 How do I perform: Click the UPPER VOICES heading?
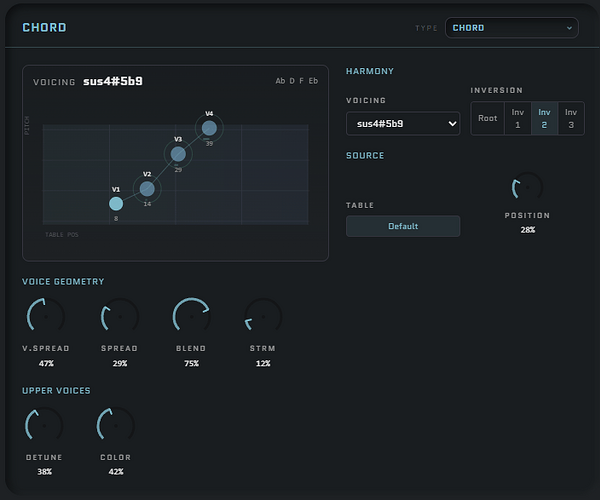[56, 391]
